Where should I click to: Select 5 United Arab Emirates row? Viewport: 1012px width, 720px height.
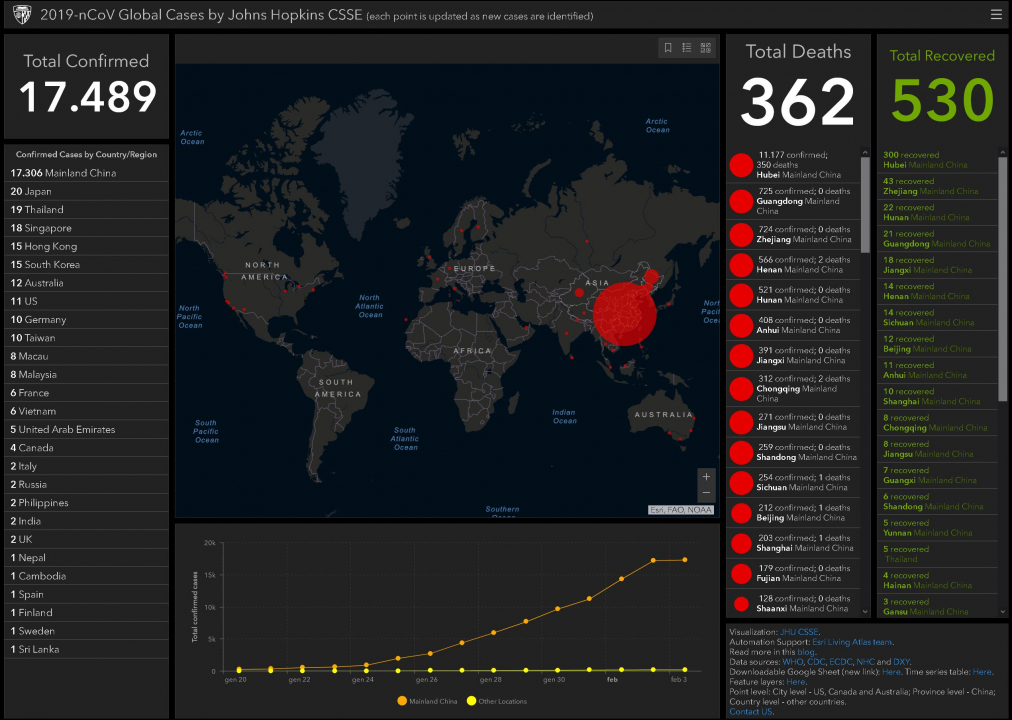click(86, 429)
